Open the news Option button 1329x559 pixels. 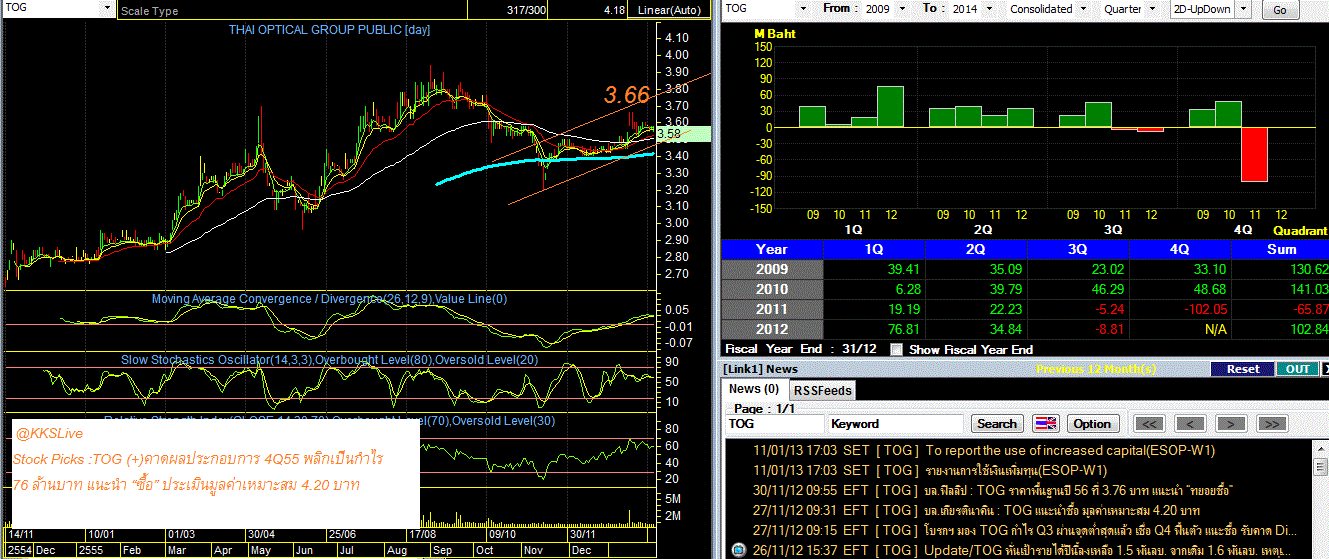(1092, 424)
